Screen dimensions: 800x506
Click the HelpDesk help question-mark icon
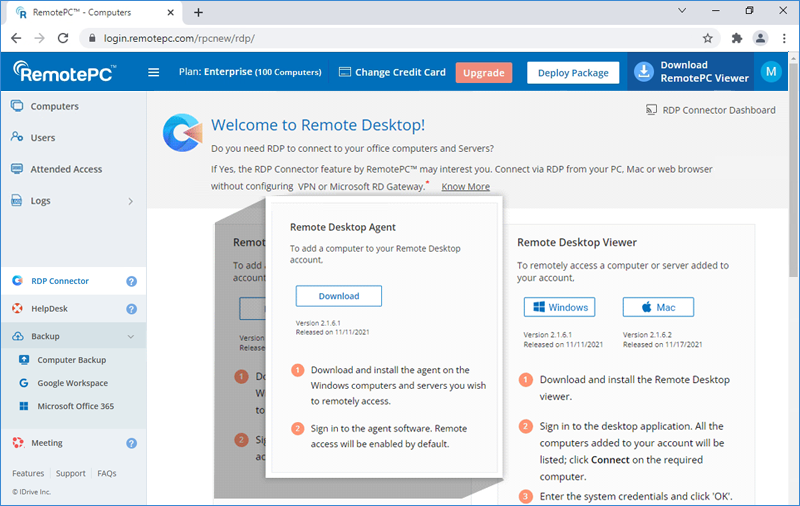(131, 309)
